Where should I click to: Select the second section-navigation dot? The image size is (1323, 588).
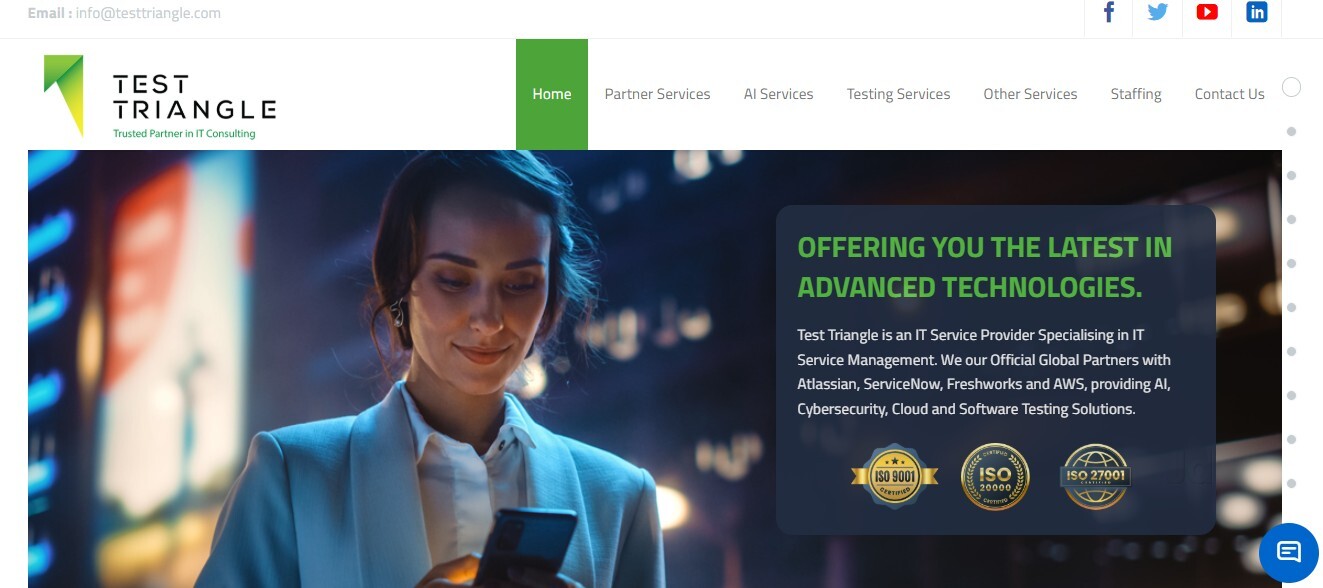[x=1291, y=131]
